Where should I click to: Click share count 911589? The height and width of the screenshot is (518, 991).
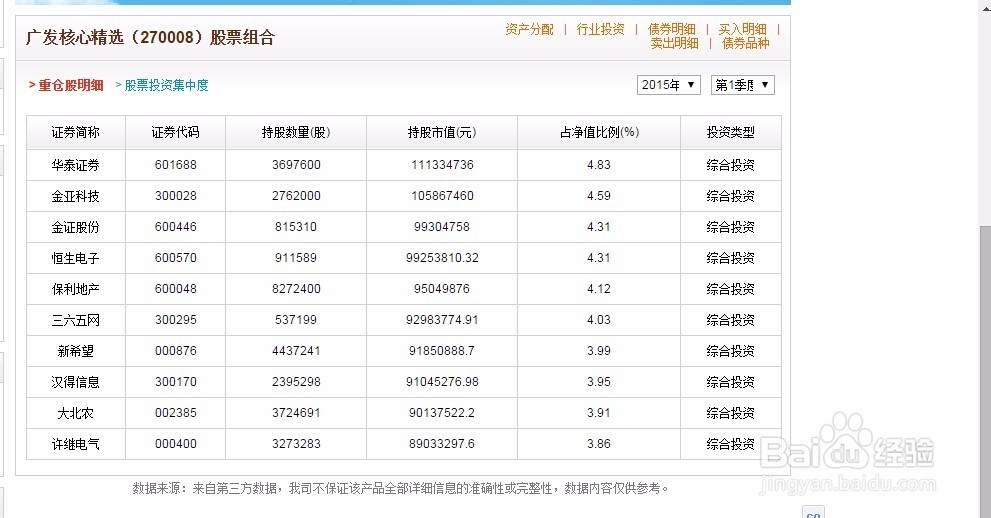coord(296,258)
